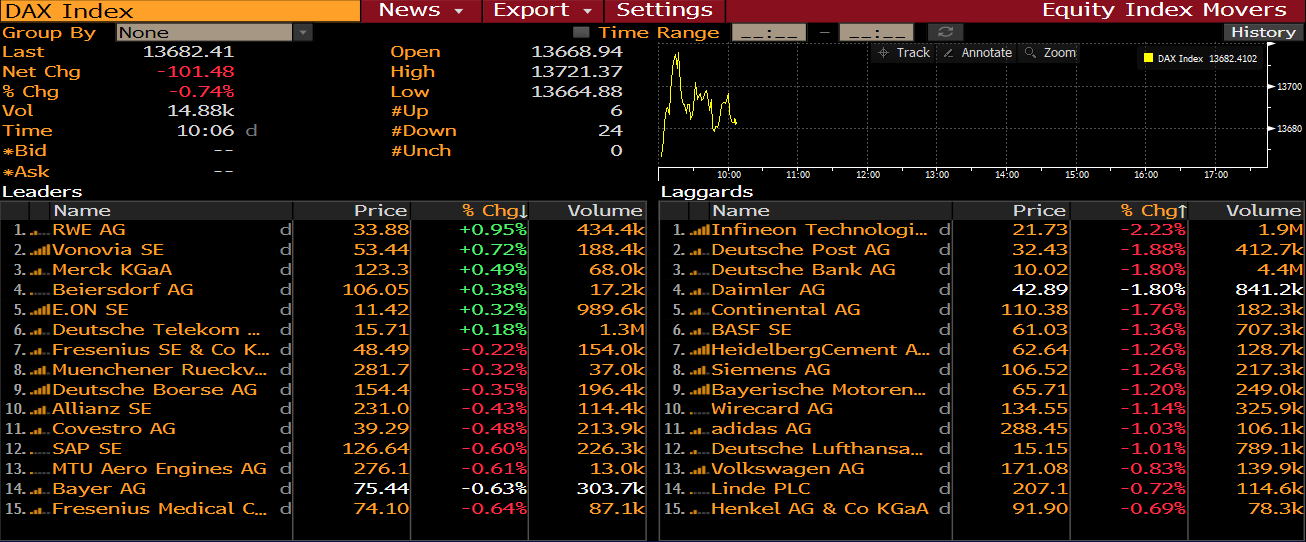Open the Export menu
The height and width of the screenshot is (542, 1306).
(x=544, y=10)
